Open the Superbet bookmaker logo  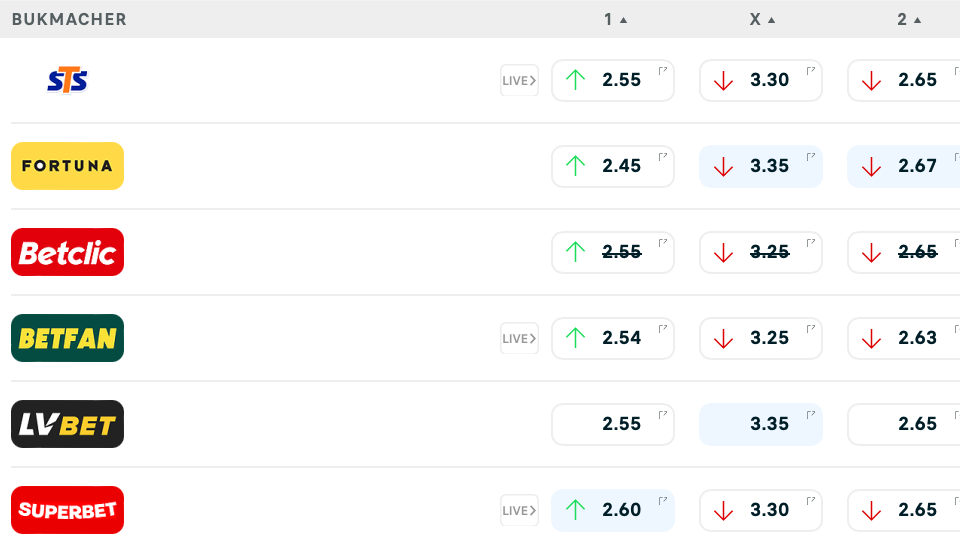click(x=67, y=510)
